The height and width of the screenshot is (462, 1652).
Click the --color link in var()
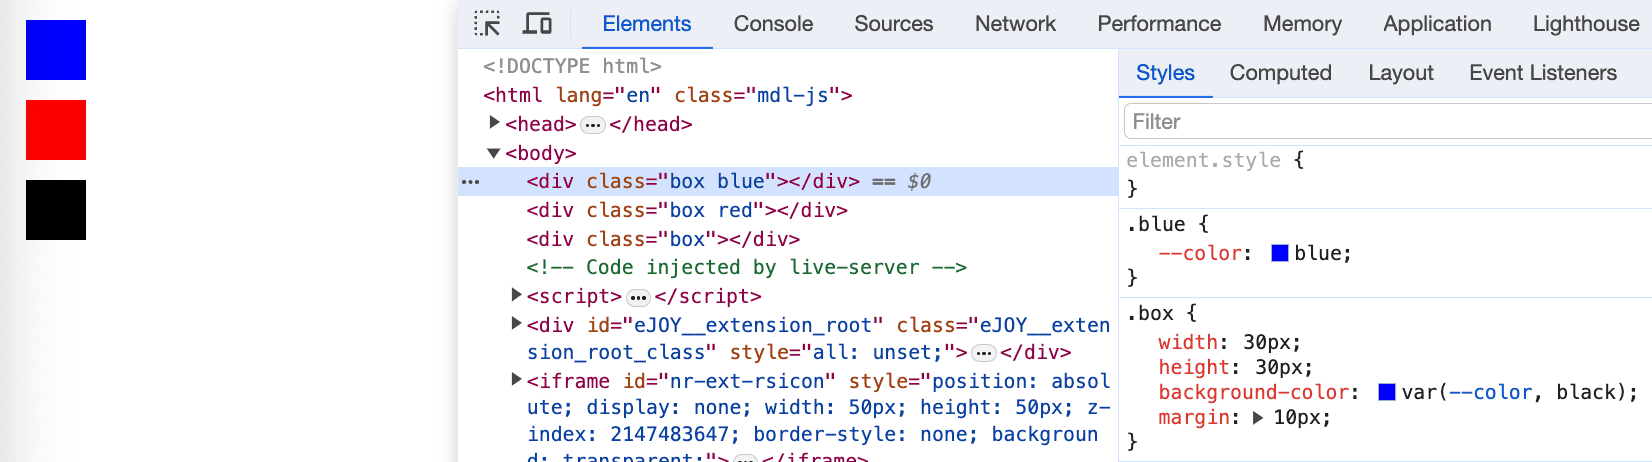coord(1489,392)
